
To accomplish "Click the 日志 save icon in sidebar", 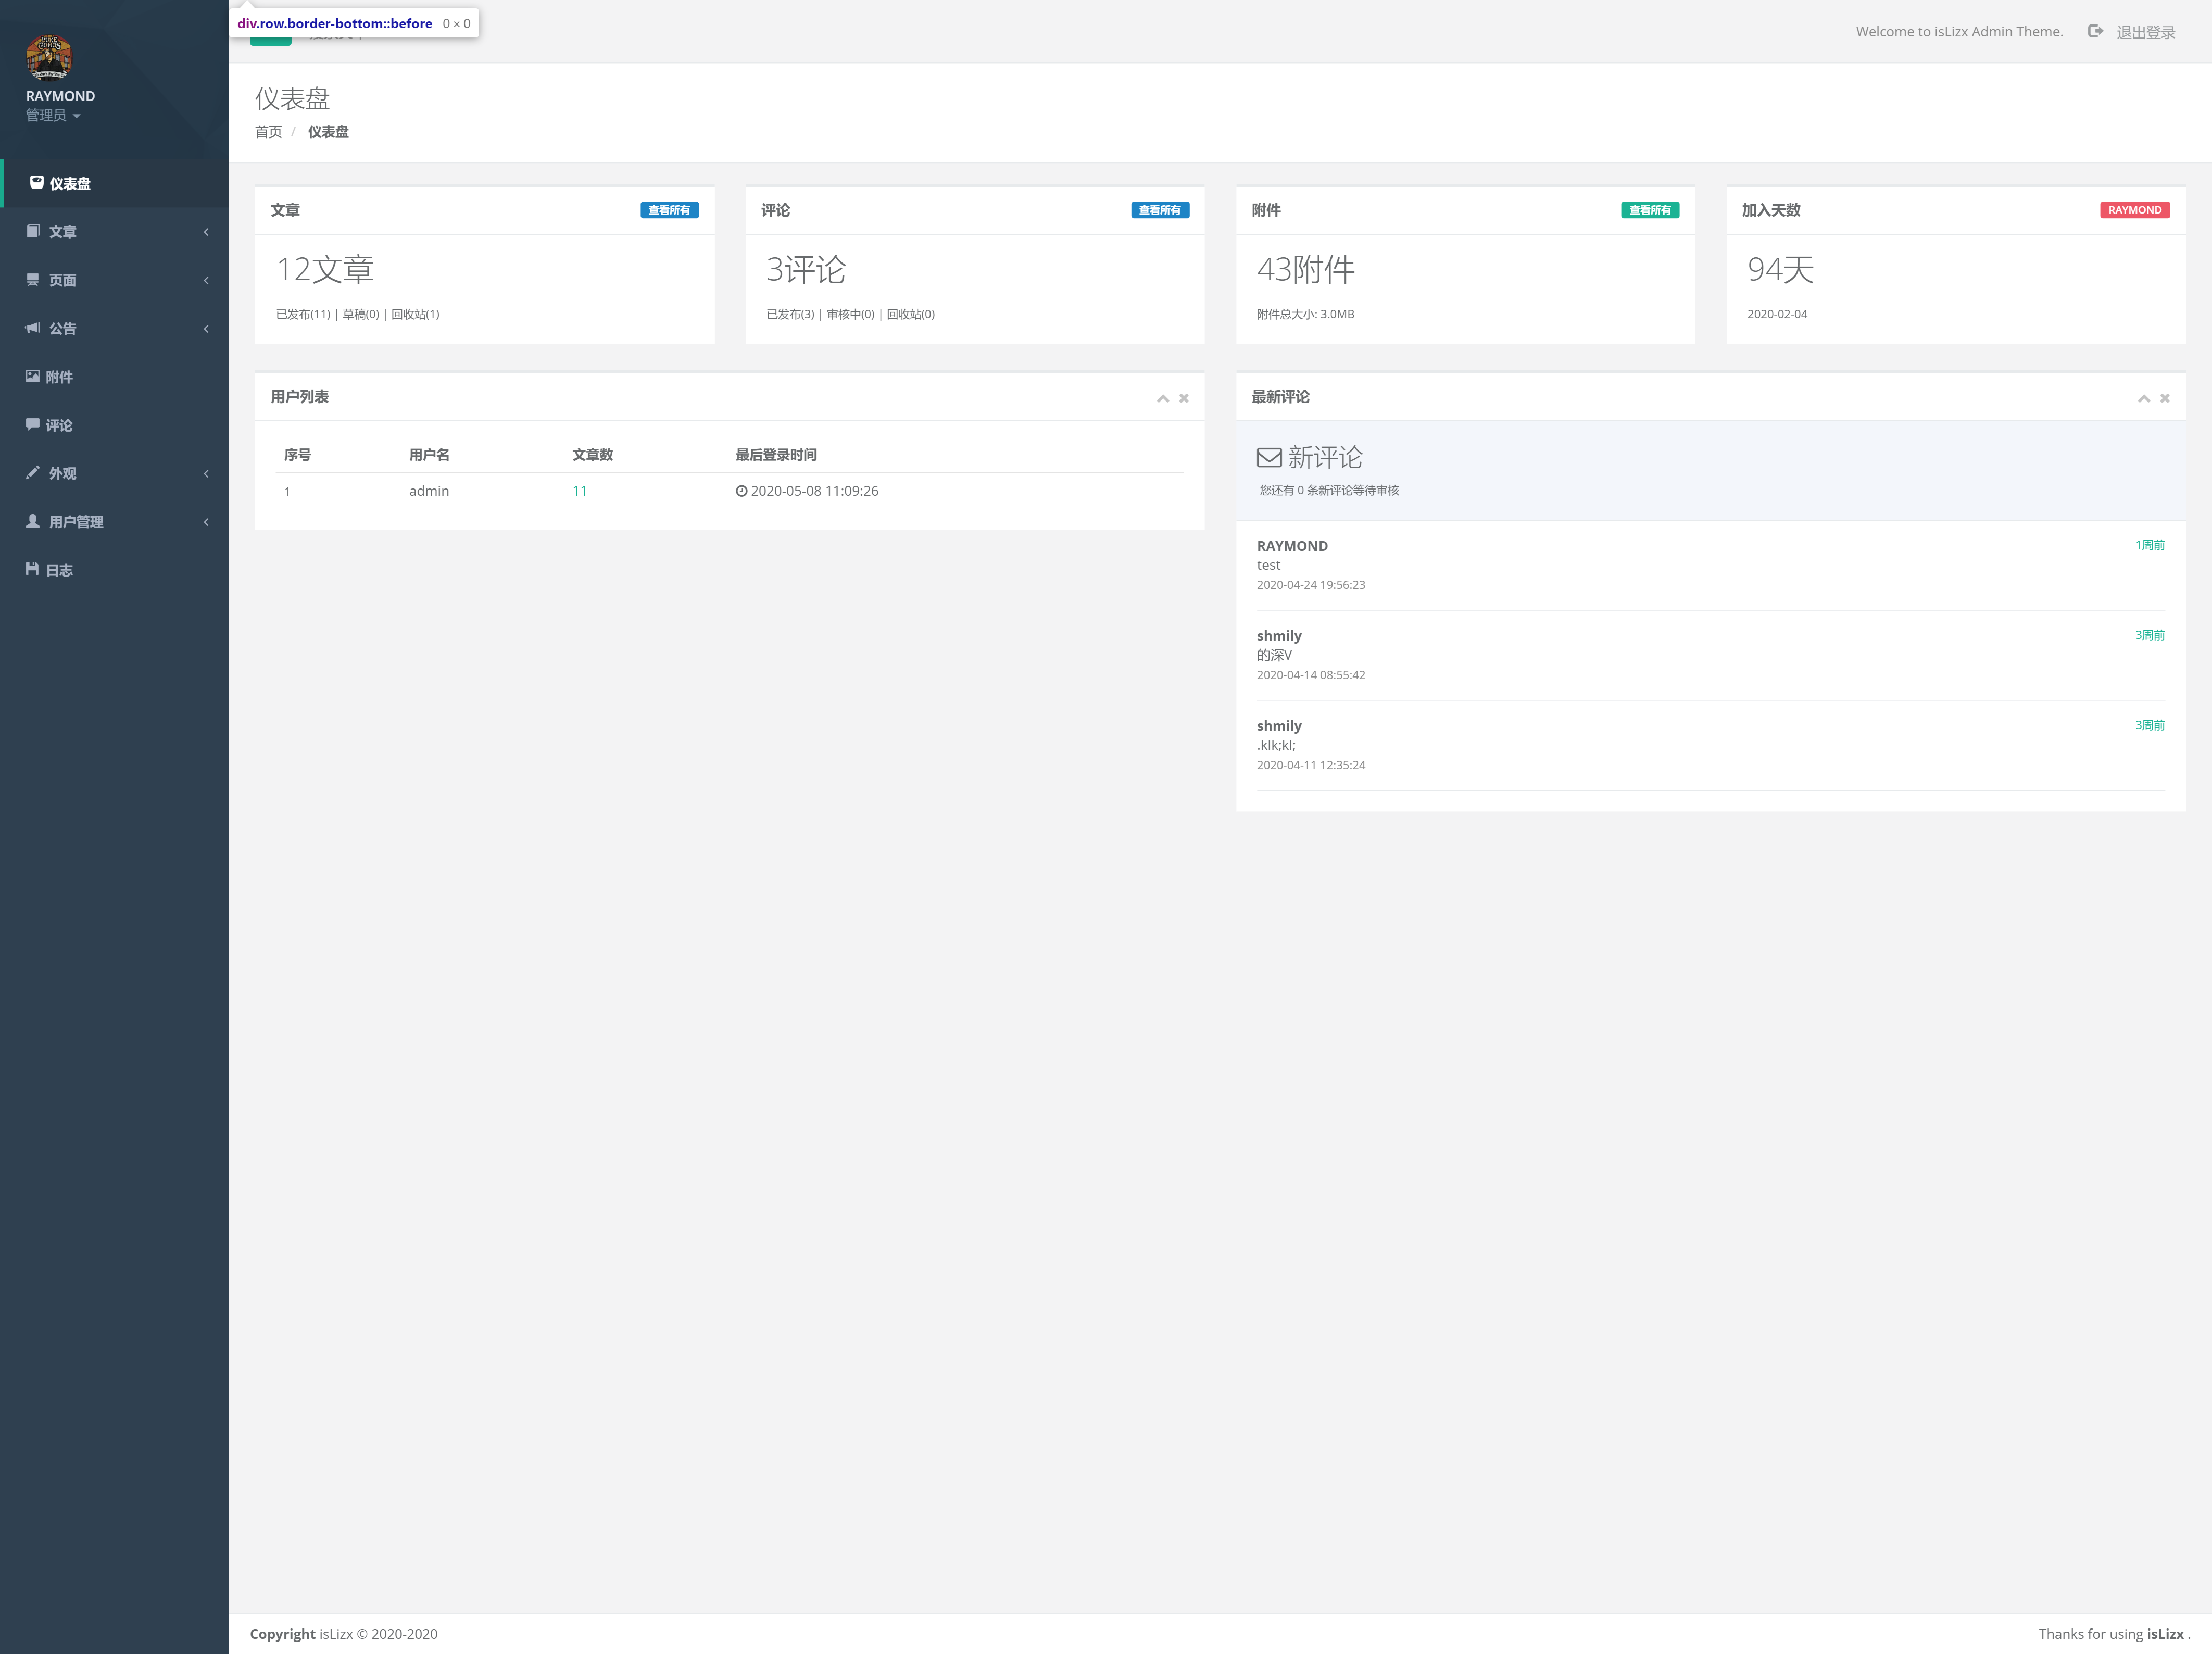I will click(33, 569).
